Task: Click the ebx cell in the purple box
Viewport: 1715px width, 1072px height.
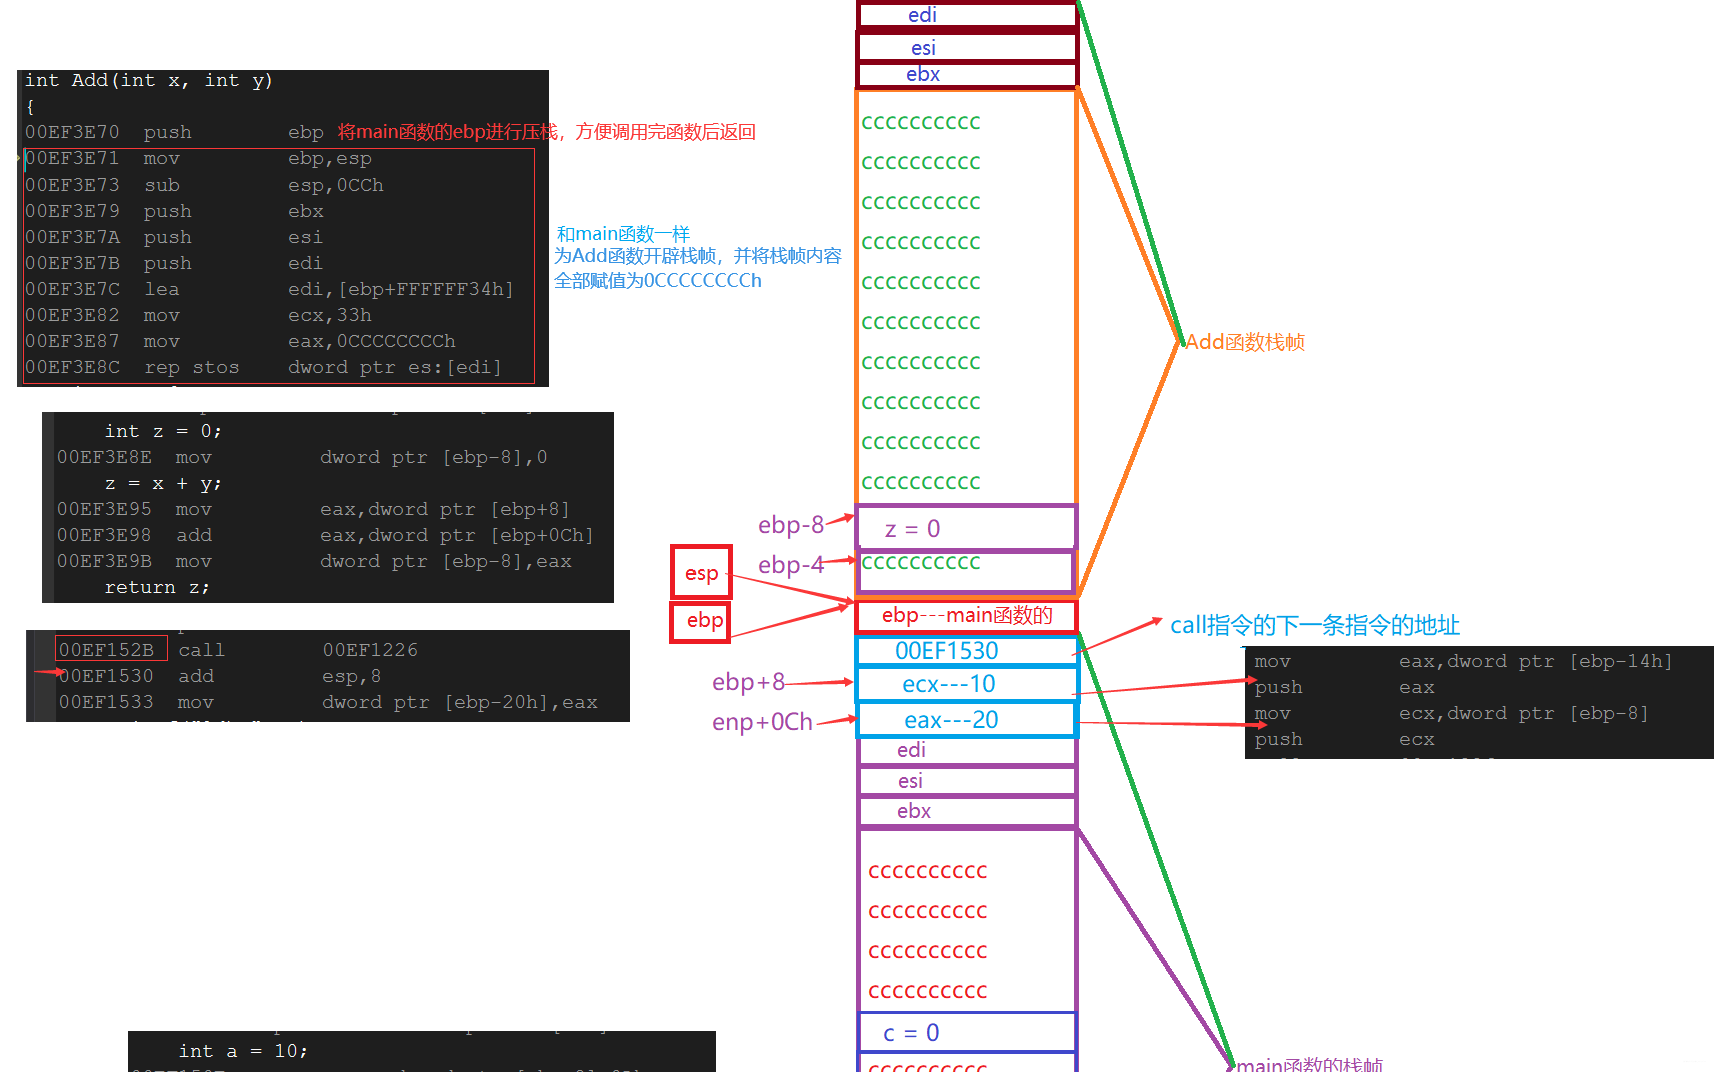Action: click(x=967, y=811)
